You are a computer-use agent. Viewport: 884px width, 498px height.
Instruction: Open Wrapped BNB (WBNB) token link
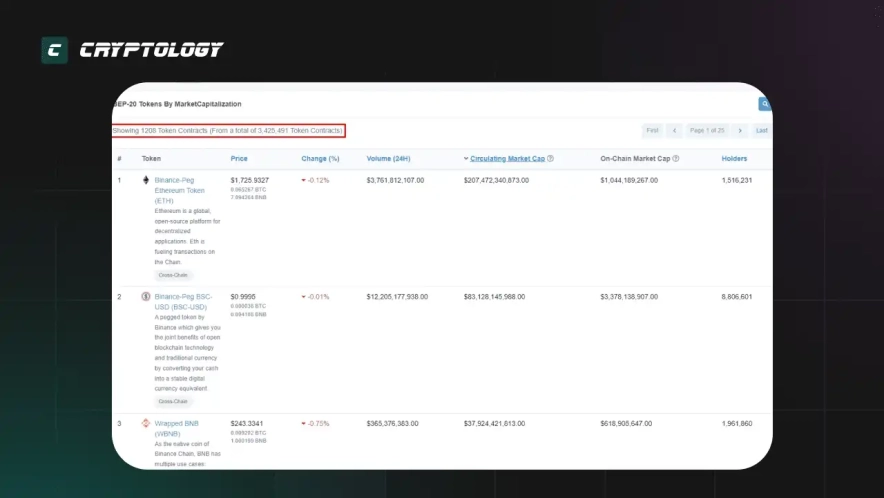(x=176, y=428)
